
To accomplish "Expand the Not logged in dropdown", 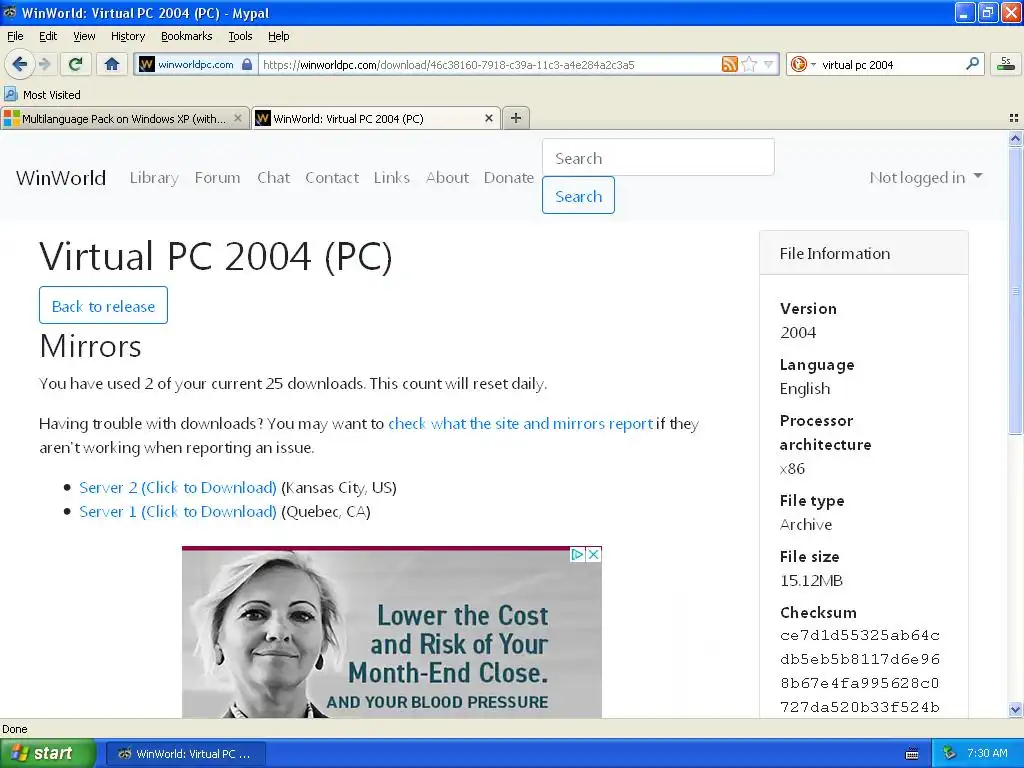I will (x=925, y=178).
